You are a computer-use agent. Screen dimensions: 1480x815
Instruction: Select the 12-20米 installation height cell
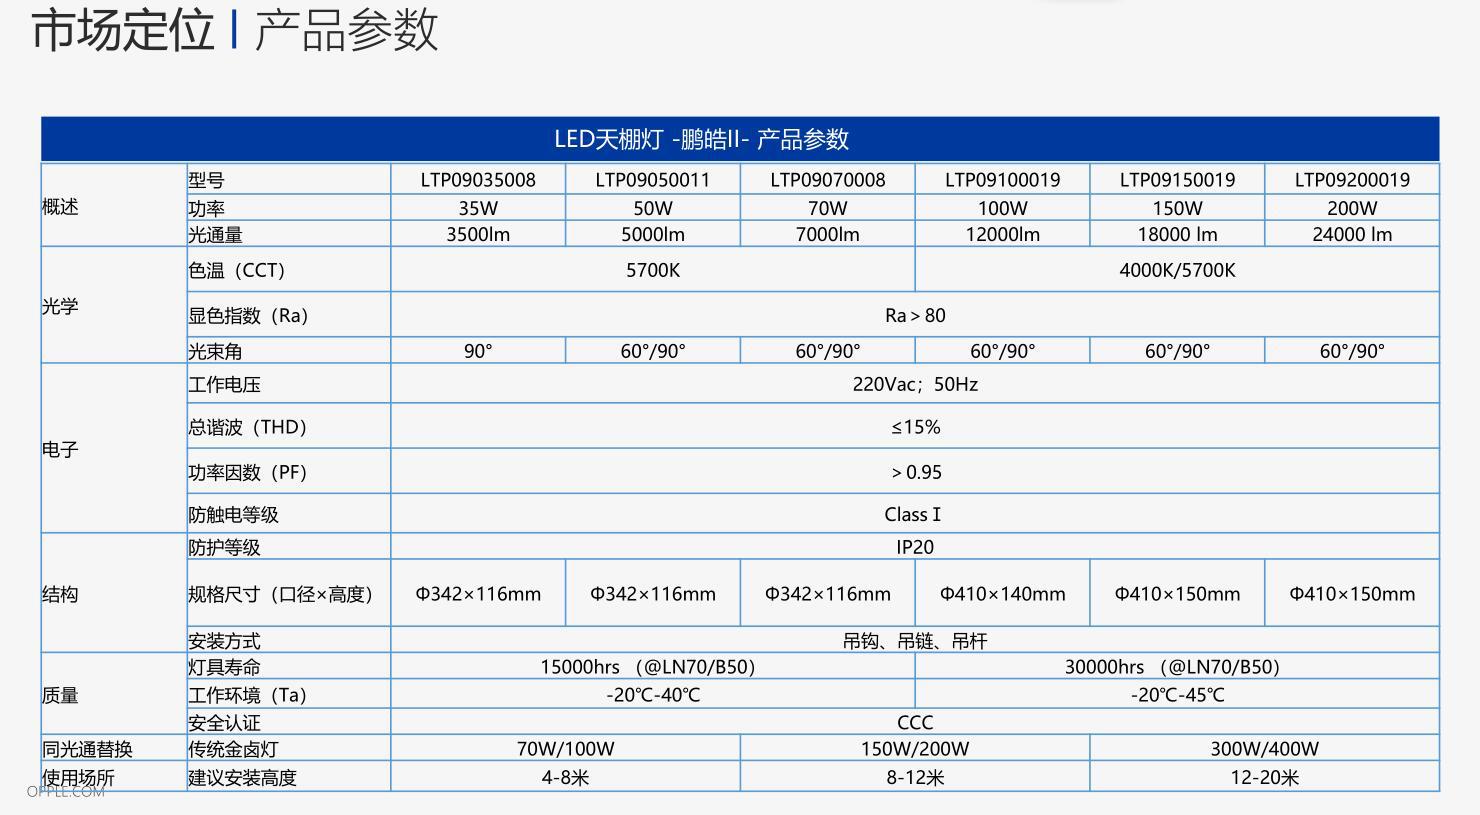[x=1264, y=777]
